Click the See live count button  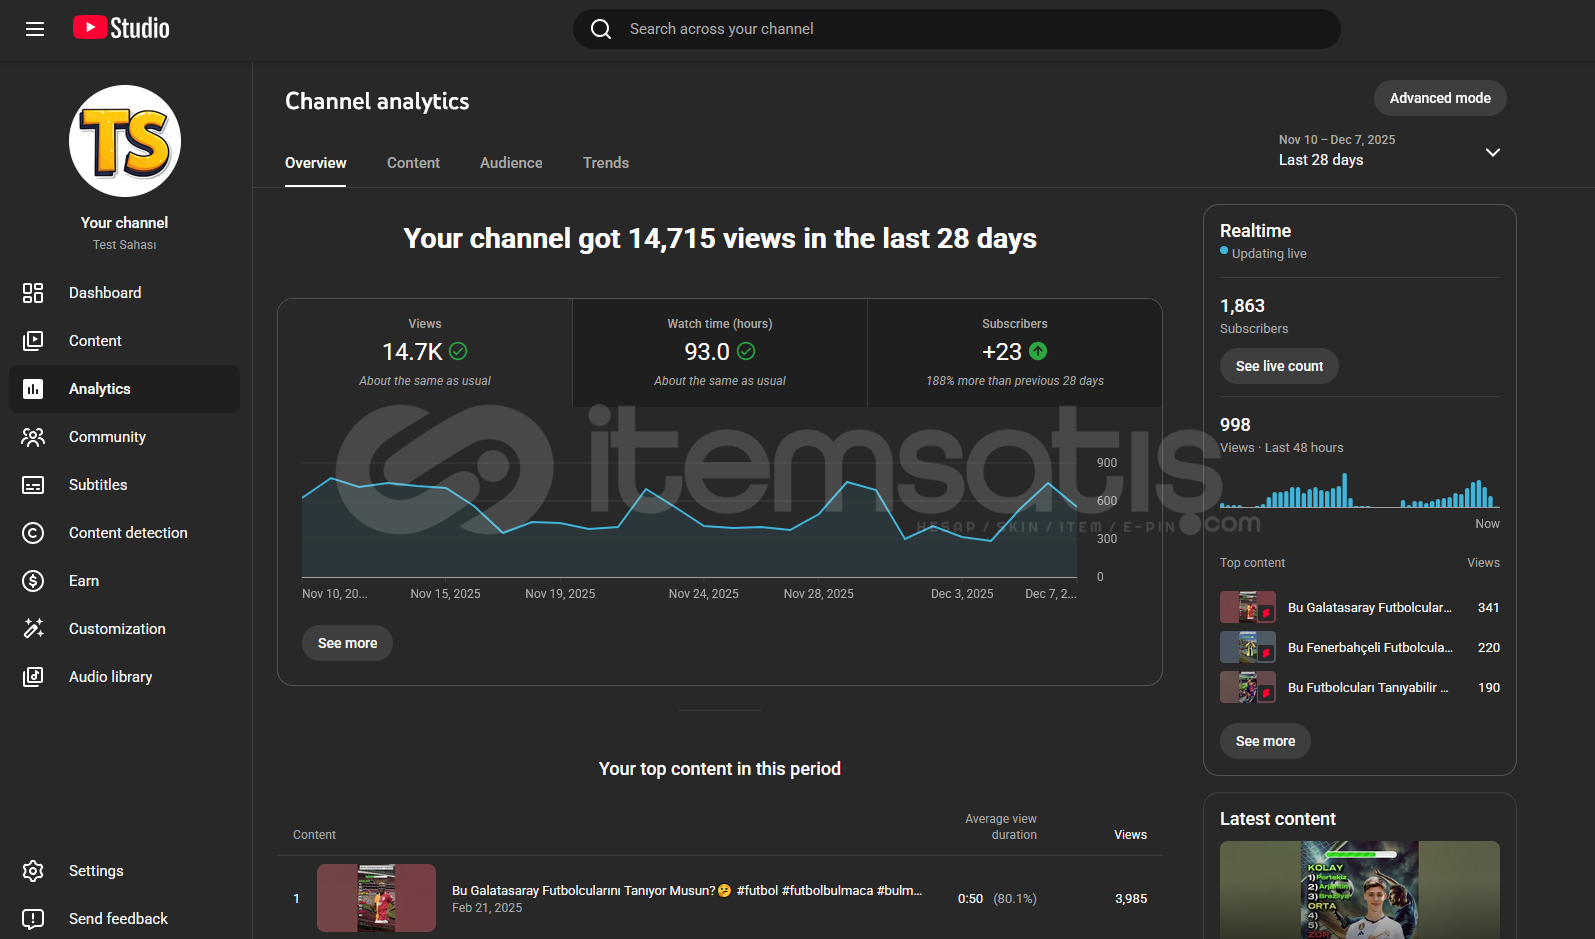(x=1278, y=366)
